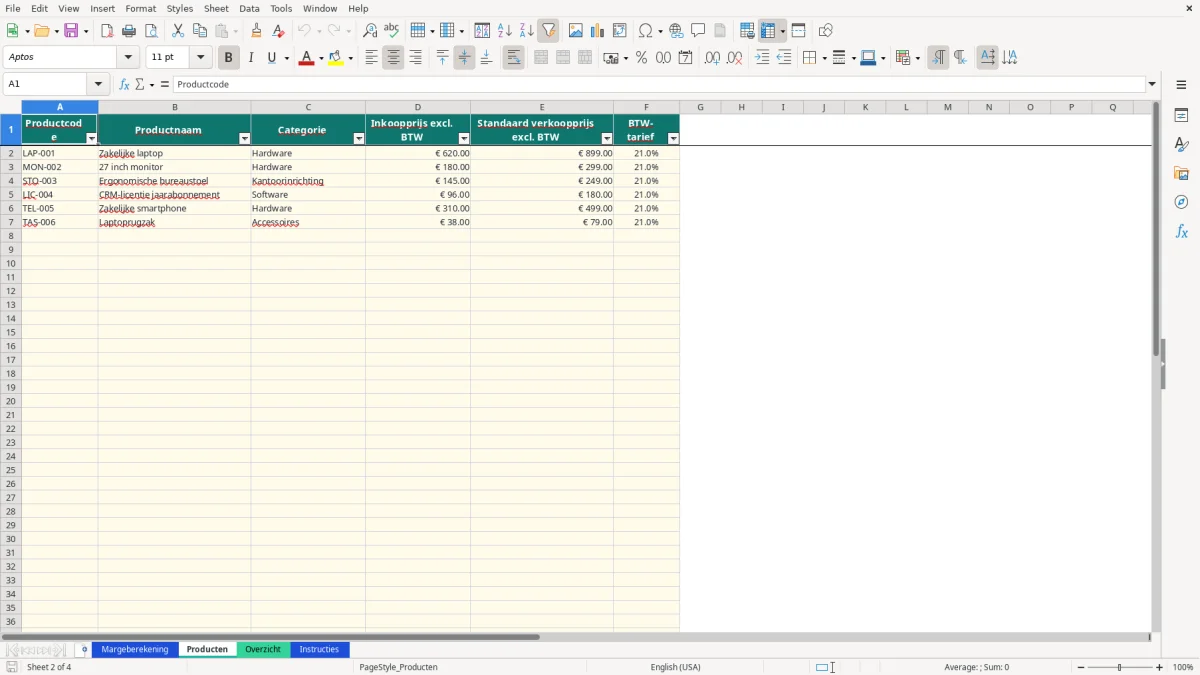The height and width of the screenshot is (675, 1200).
Task: Toggle Left-to-Right text direction
Action: point(938,58)
